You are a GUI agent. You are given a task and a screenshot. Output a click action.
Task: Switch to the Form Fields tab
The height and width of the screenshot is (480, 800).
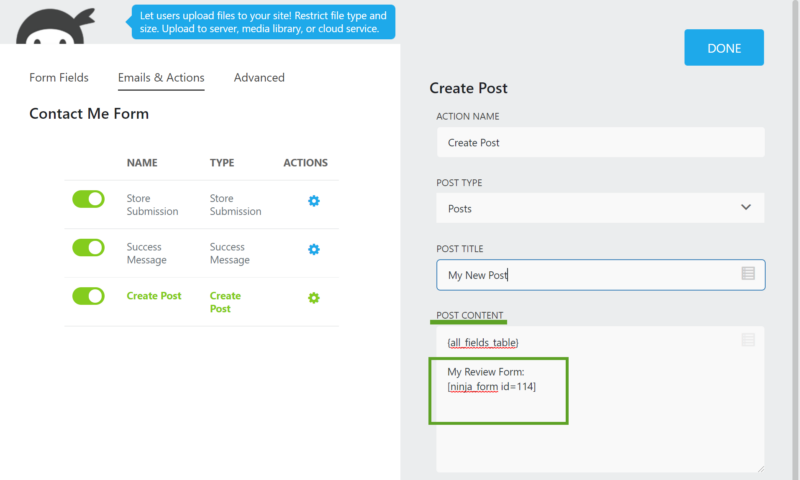pyautogui.click(x=59, y=78)
